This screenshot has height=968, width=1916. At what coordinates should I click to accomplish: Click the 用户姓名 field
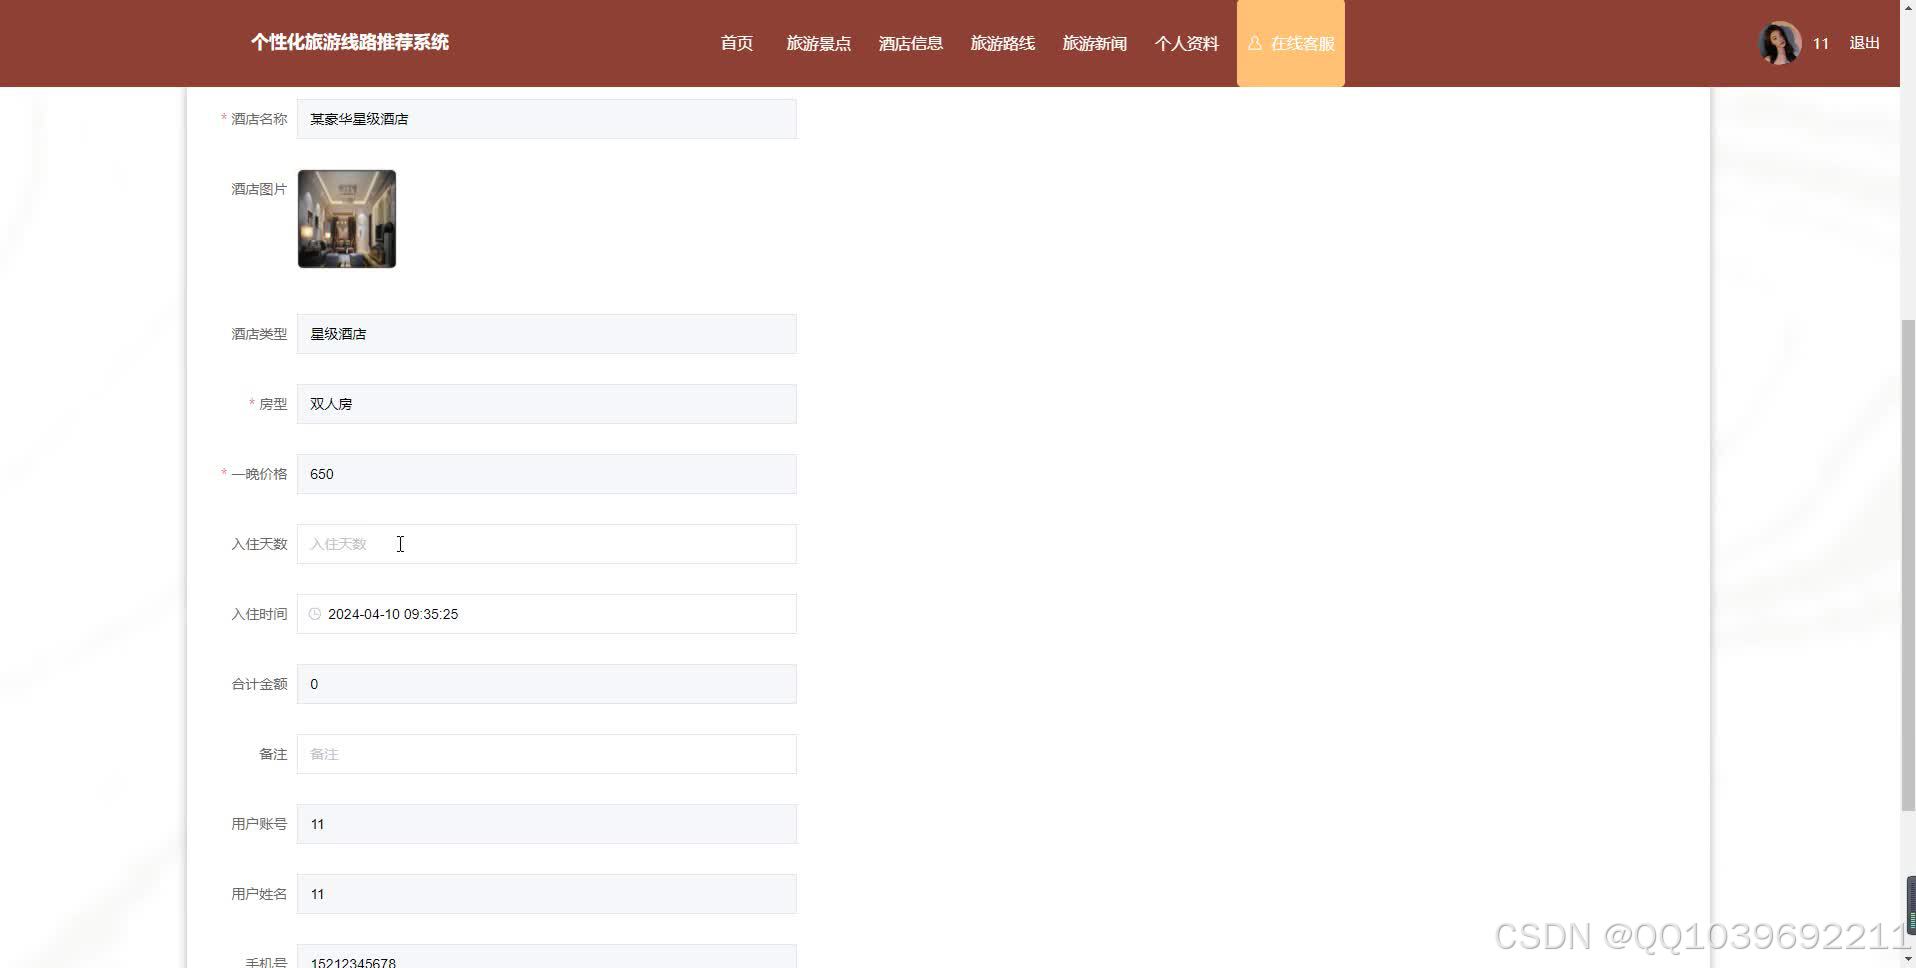pos(546,894)
